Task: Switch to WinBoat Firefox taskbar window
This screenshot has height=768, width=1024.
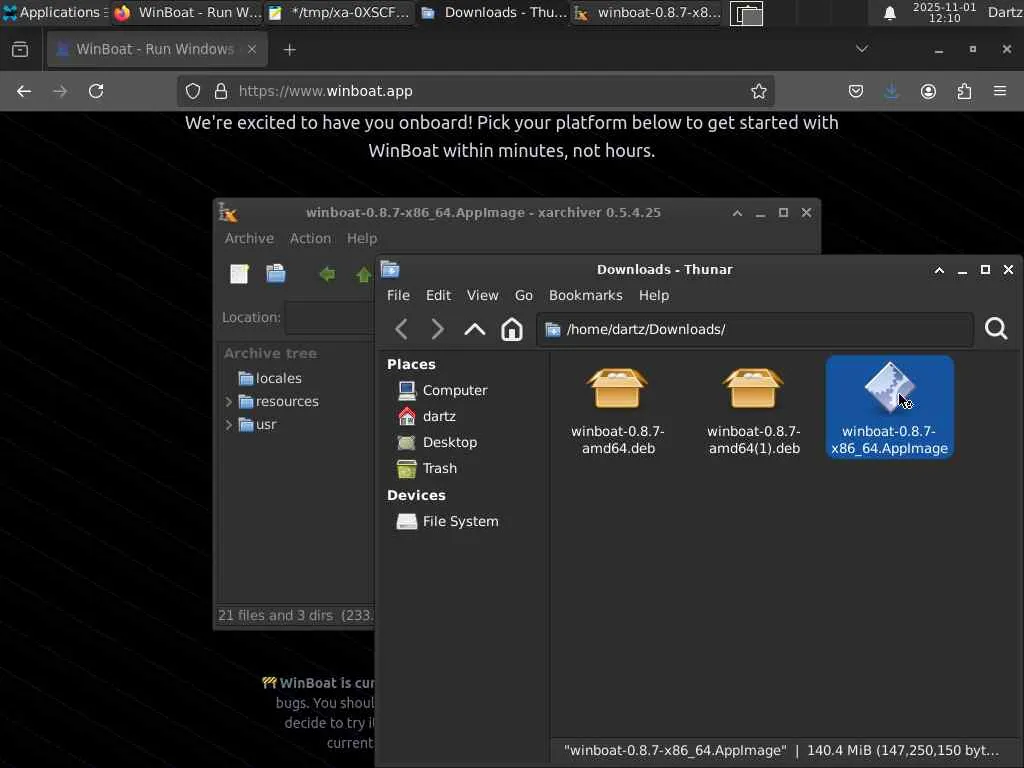Action: (x=187, y=12)
